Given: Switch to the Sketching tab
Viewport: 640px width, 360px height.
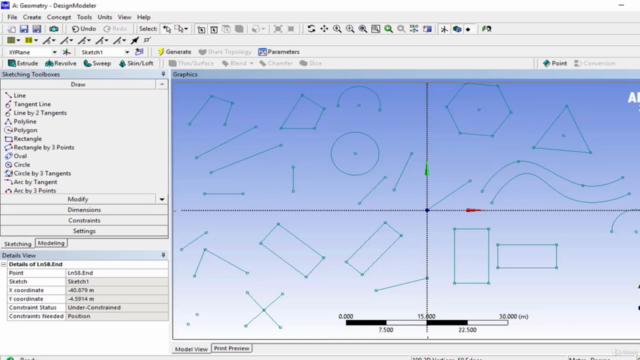Looking at the screenshot, I should pos(18,244).
